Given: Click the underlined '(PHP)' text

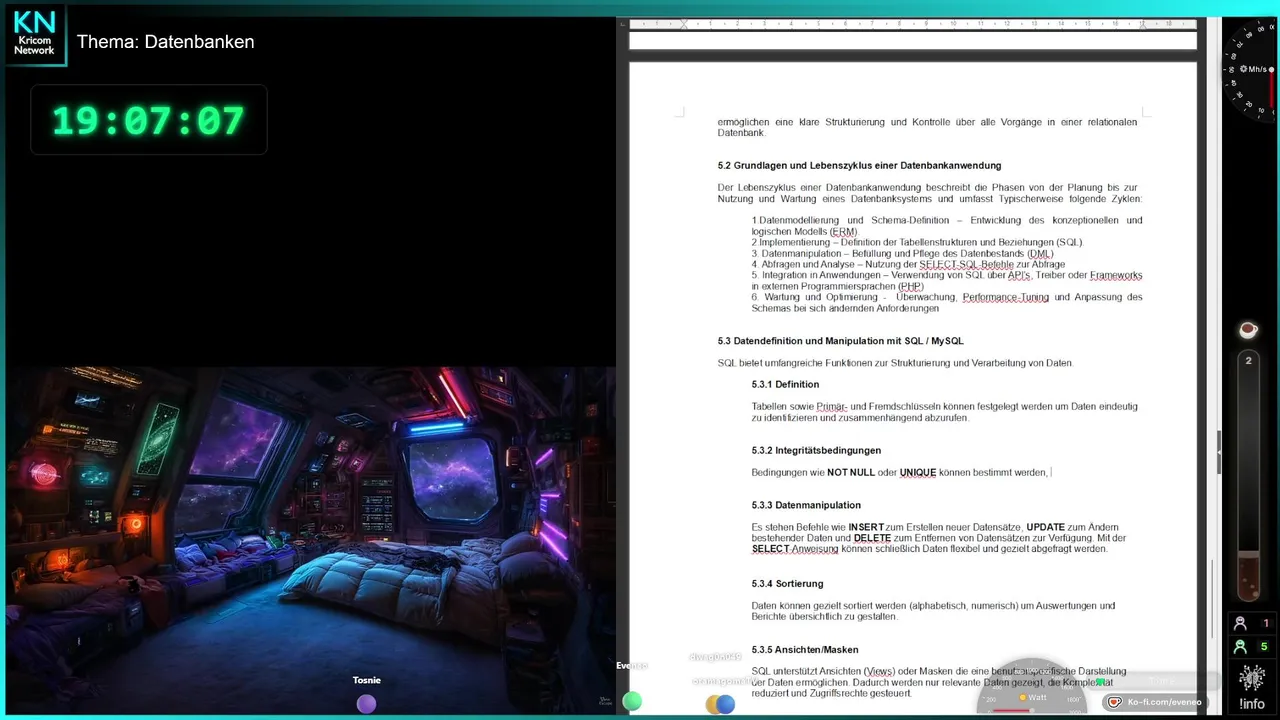Looking at the screenshot, I should click(911, 286).
